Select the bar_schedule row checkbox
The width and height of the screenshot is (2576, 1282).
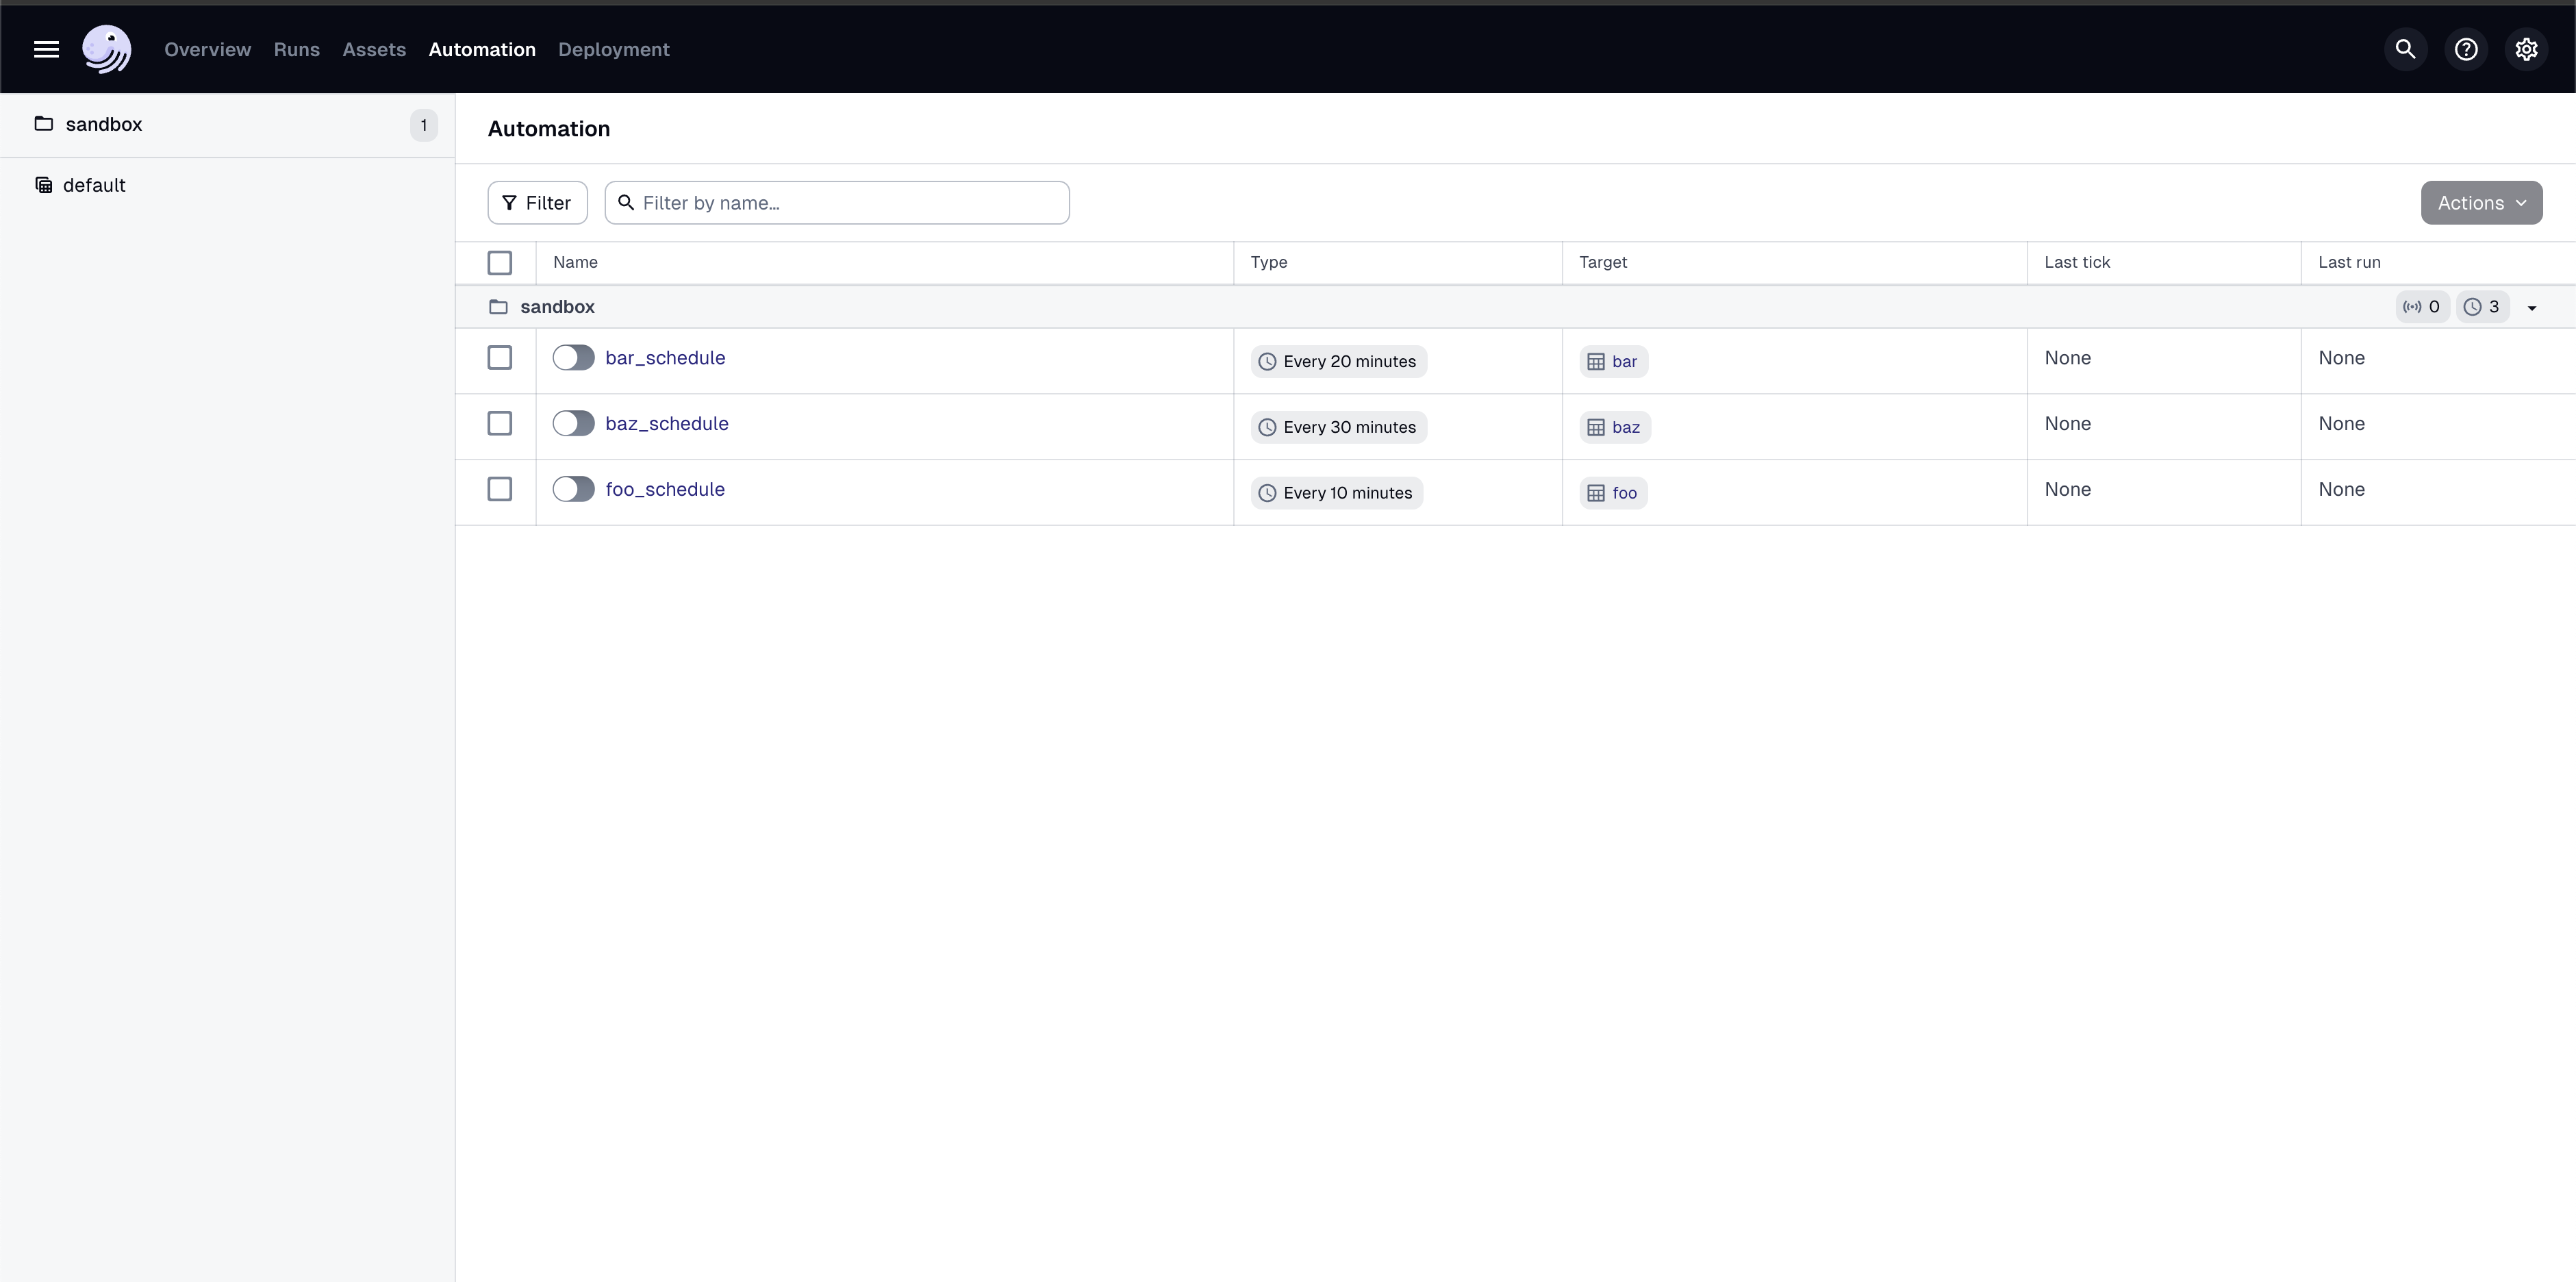point(500,357)
